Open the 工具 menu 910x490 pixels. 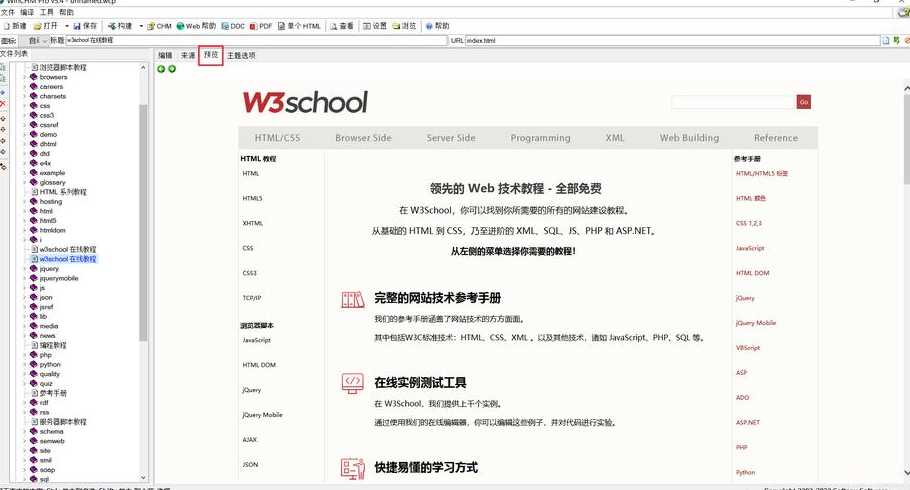click(46, 12)
